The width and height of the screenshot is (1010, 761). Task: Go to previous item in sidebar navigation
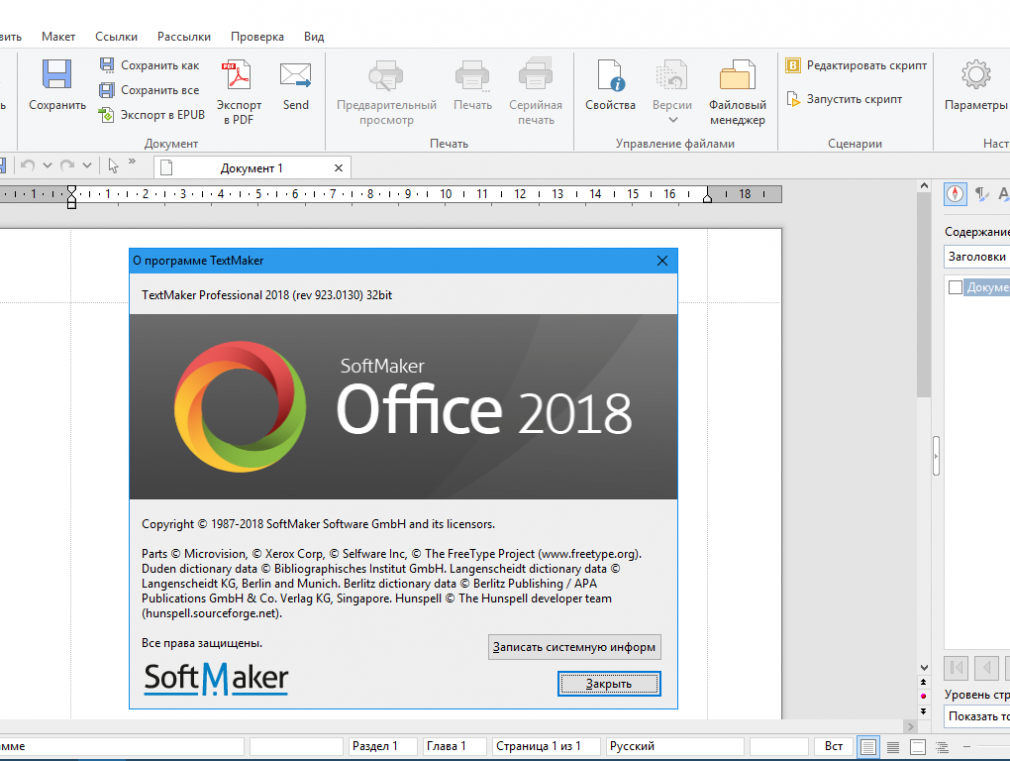tap(986, 668)
